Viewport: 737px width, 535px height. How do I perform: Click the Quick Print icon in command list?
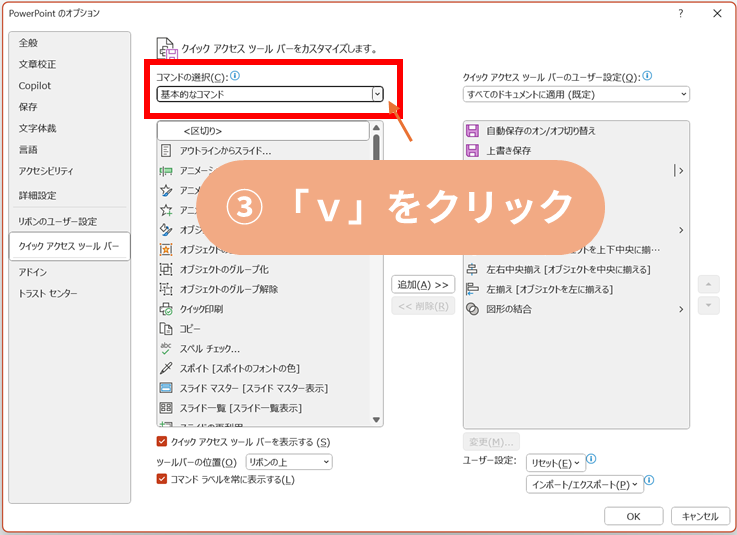click(x=166, y=309)
